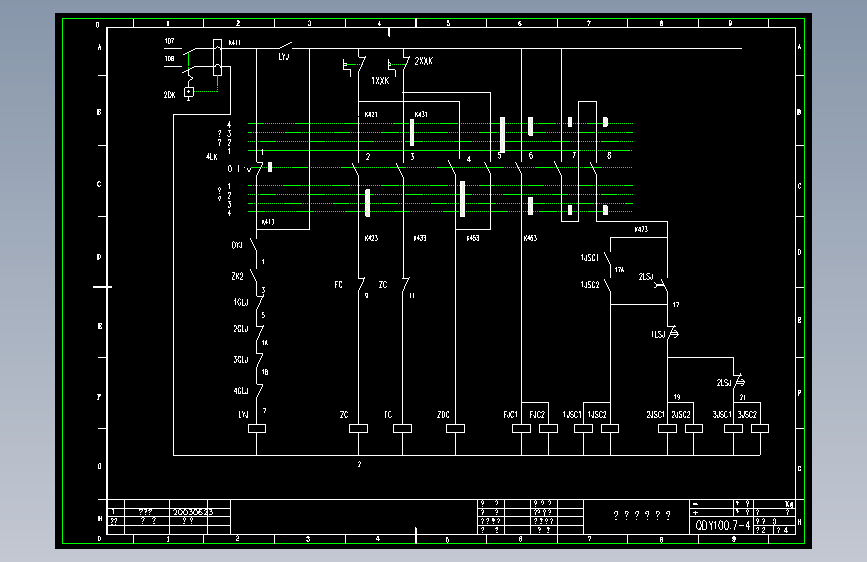Click the FC contact label mid-drawing
This screenshot has width=867, height=562.
(338, 284)
